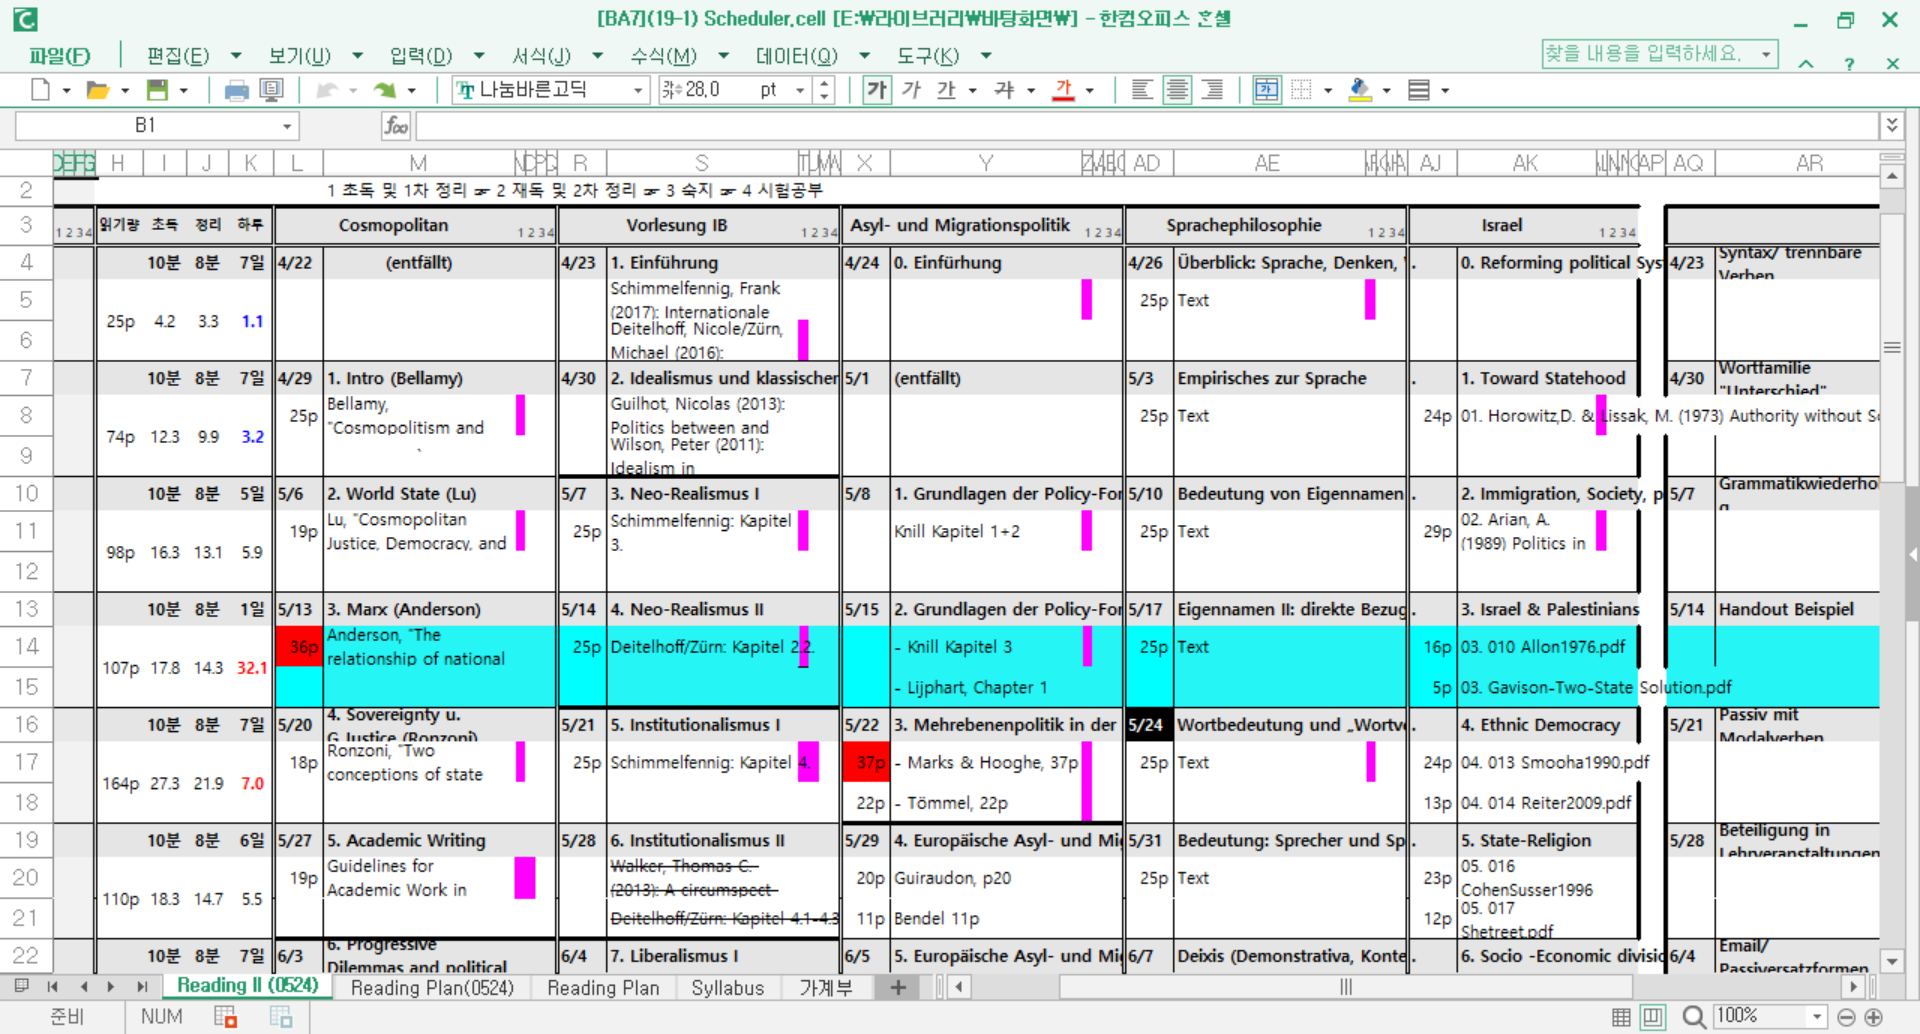Select the red 36p cell
Screen dimensions: 1920x1034
pyautogui.click(x=299, y=647)
